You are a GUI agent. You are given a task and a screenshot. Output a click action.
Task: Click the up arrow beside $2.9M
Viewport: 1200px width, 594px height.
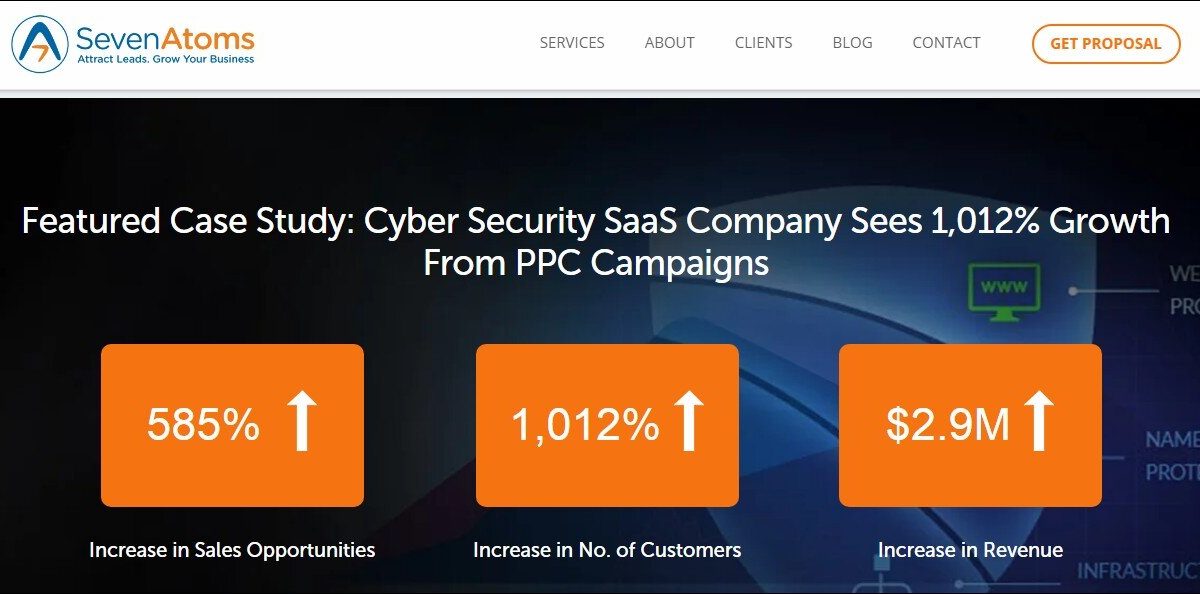coord(1039,421)
